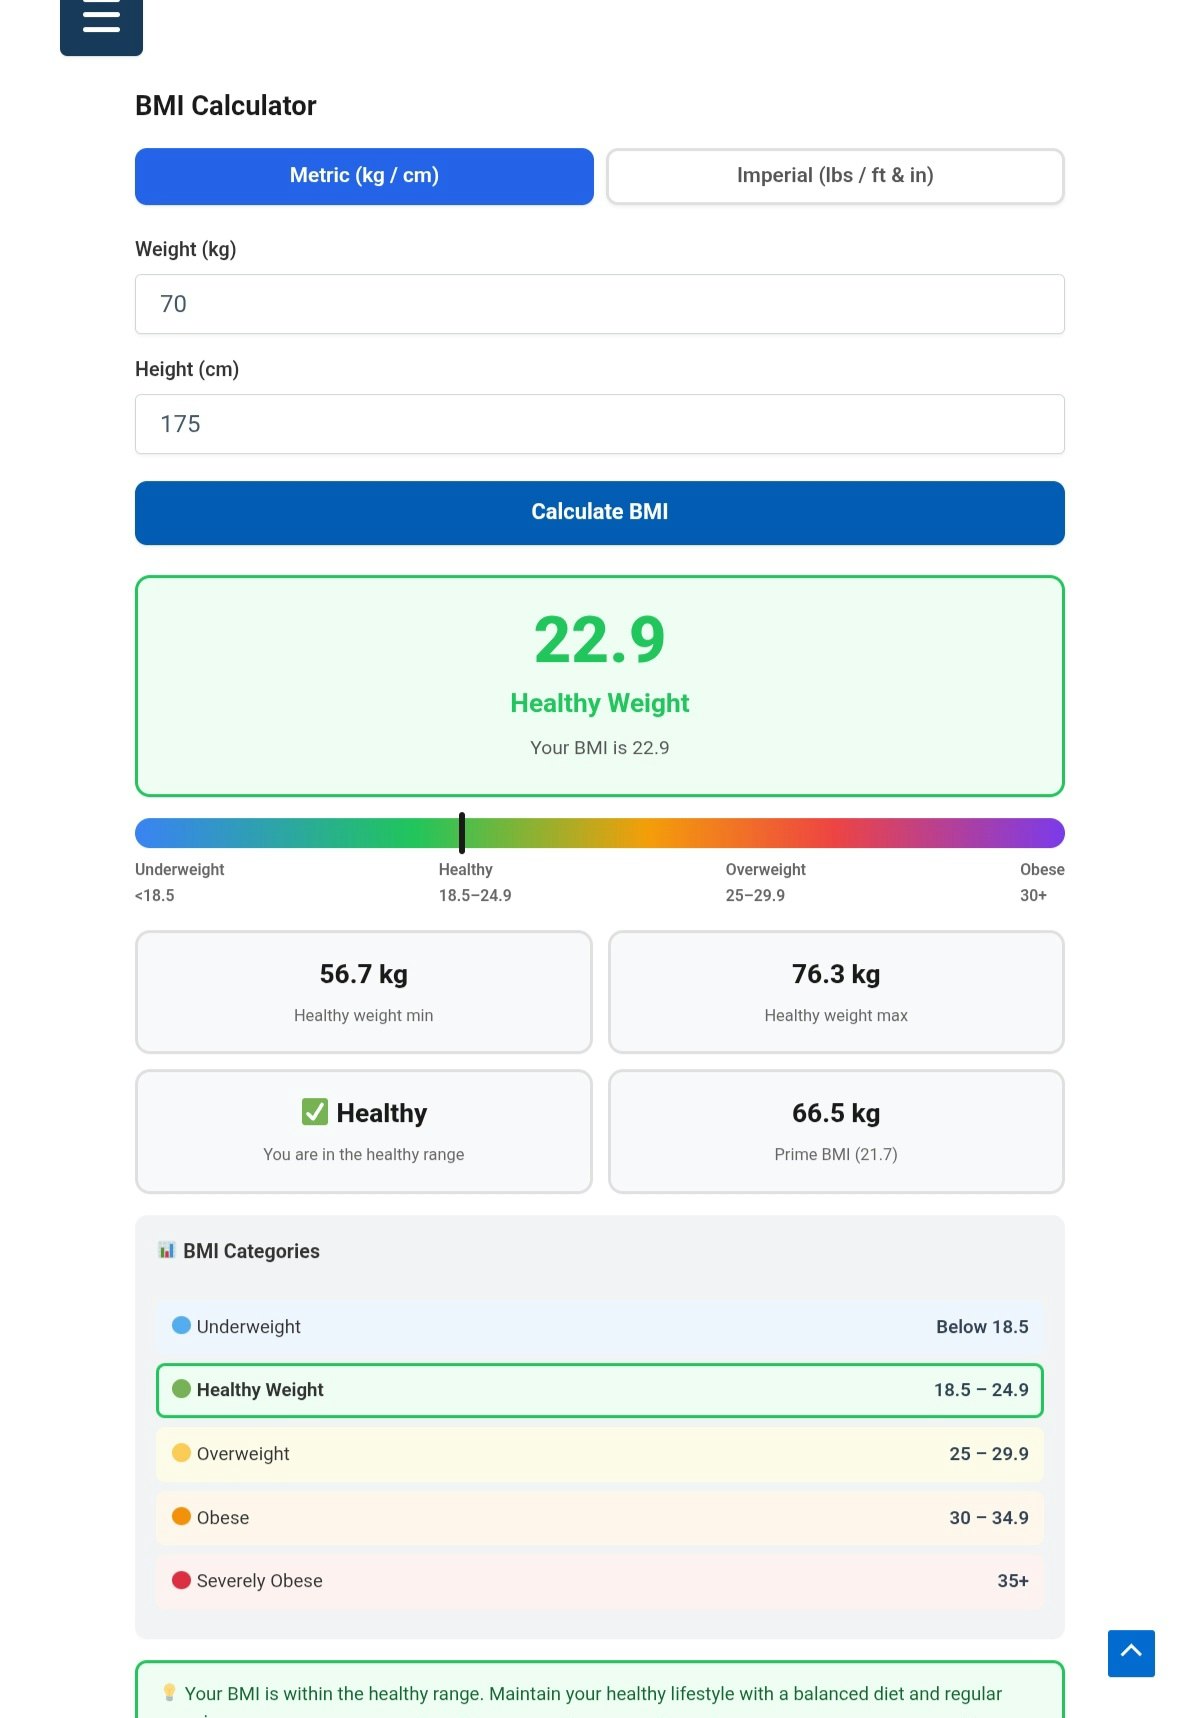
Task: Select the Healthy range status card
Action: tap(364, 1131)
